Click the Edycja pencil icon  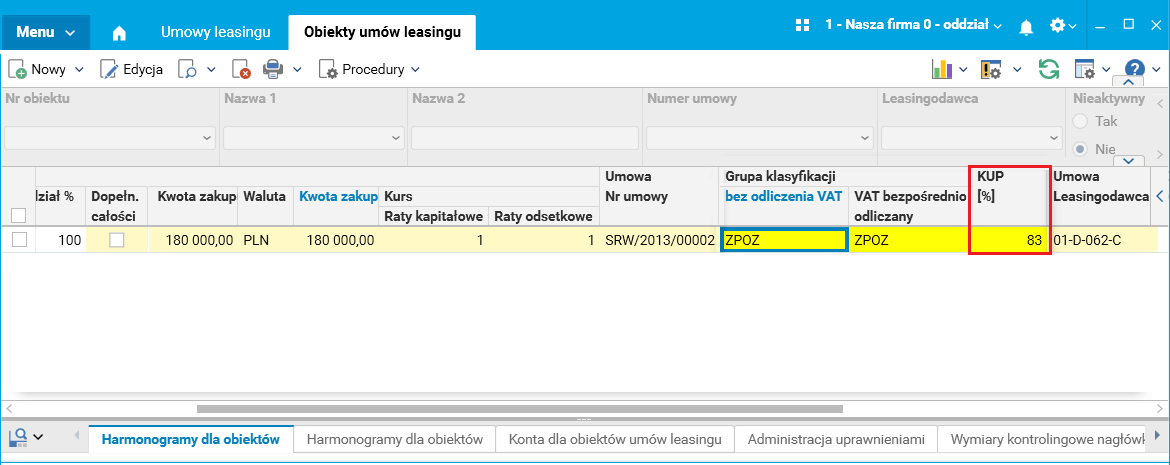pos(109,69)
